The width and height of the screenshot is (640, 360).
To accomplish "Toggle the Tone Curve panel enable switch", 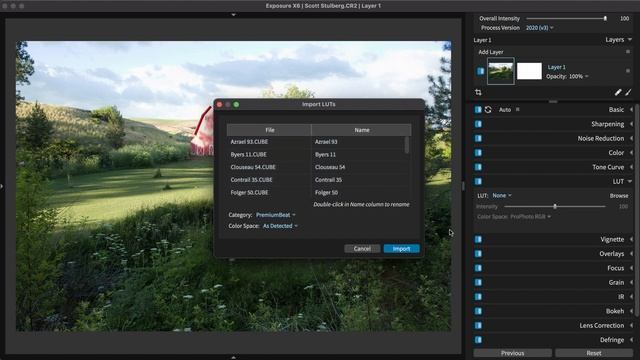I will [x=478, y=167].
